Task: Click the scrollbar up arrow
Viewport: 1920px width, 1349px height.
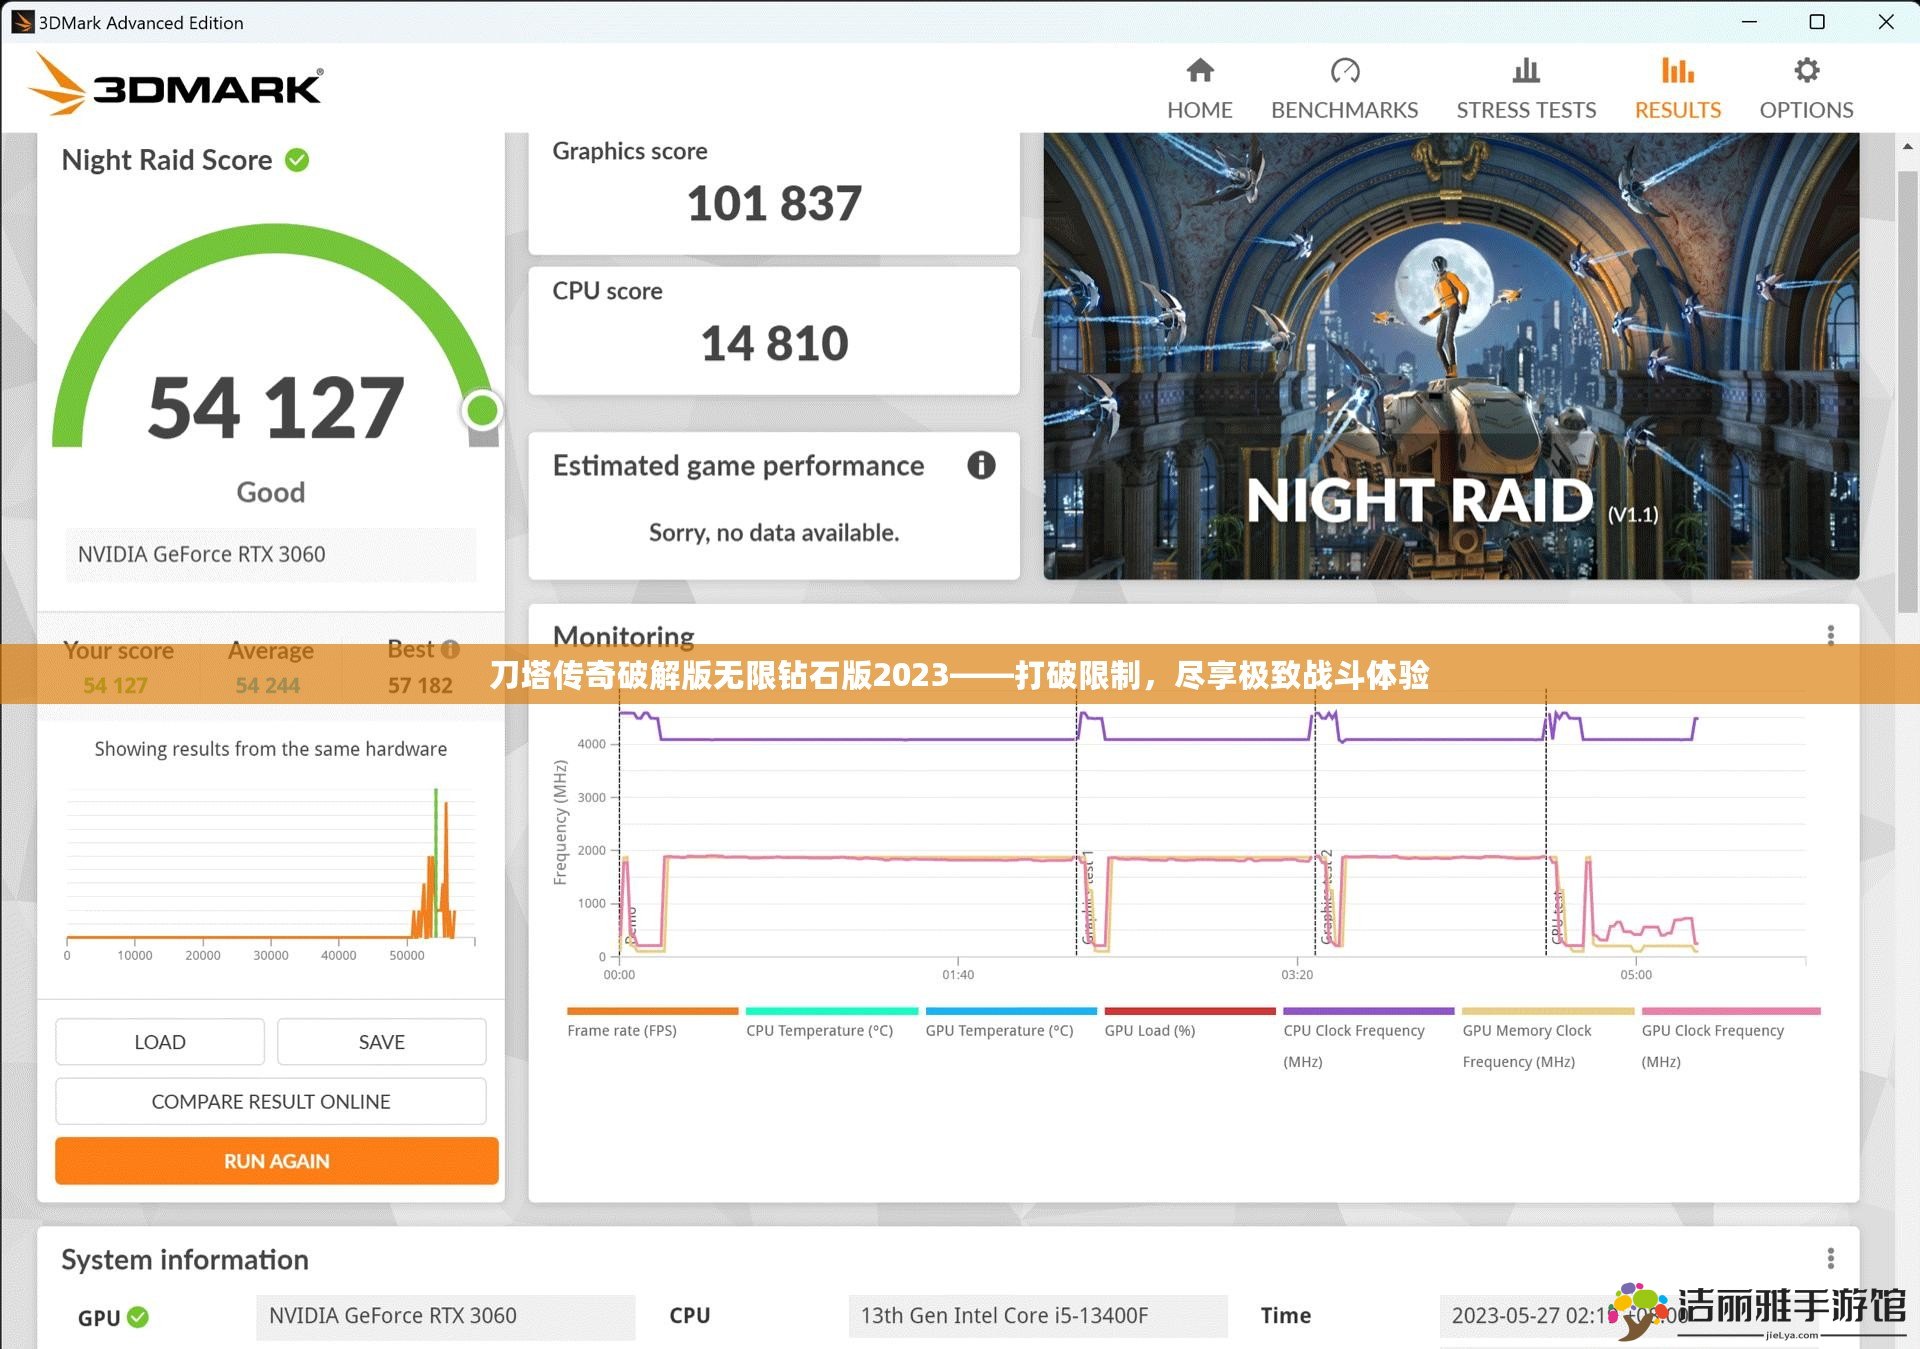Action: point(1907,146)
